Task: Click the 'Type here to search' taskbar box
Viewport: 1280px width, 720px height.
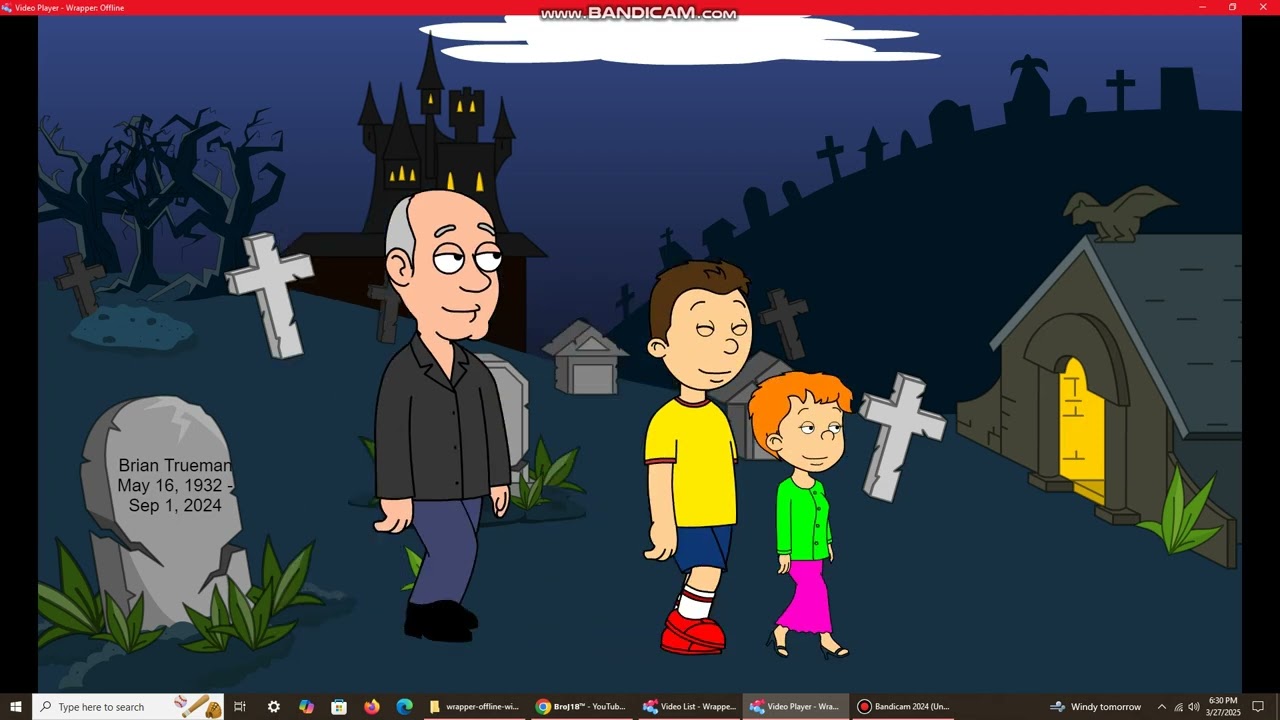Action: tap(130, 707)
